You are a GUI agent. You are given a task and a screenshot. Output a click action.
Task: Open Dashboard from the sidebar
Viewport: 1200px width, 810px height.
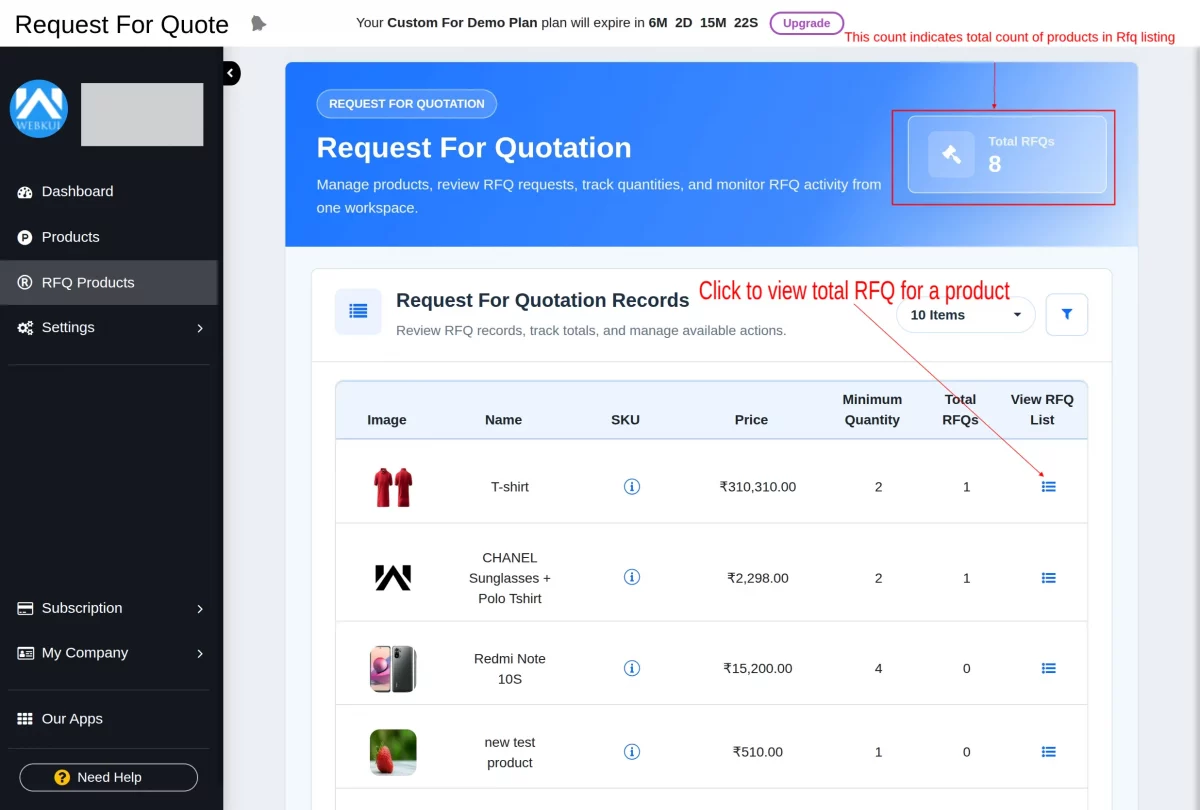pos(109,192)
